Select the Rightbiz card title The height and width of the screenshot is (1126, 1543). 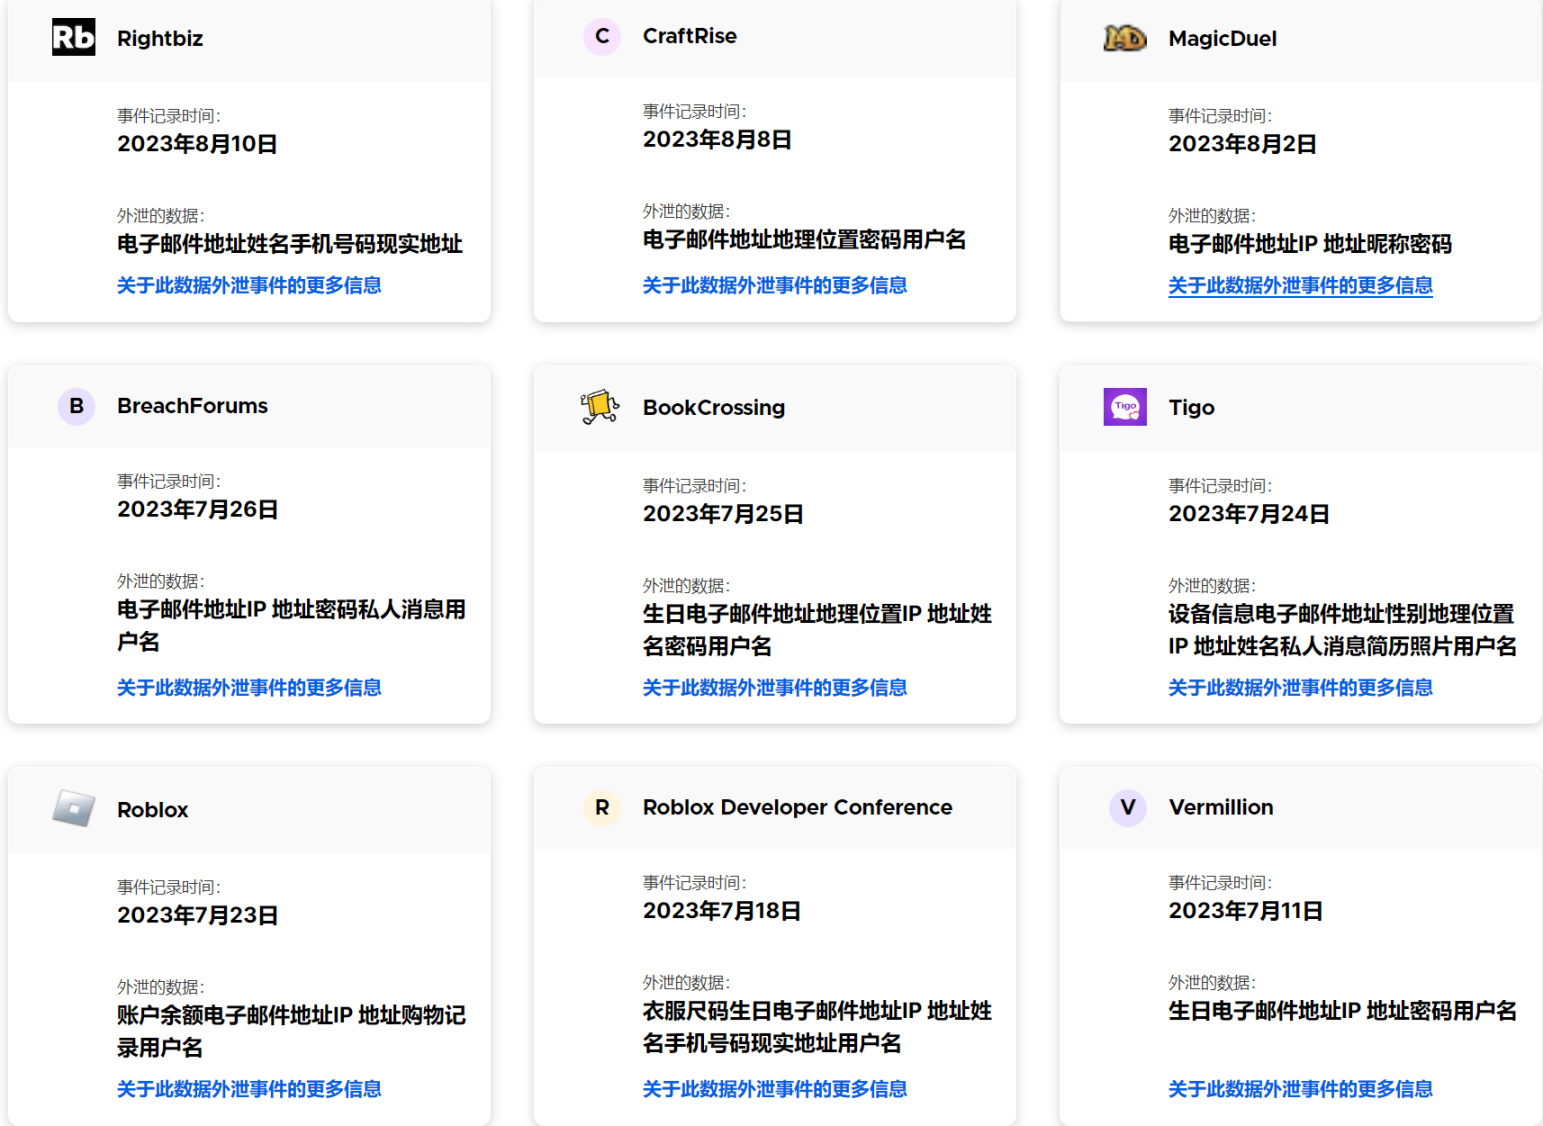160,38
